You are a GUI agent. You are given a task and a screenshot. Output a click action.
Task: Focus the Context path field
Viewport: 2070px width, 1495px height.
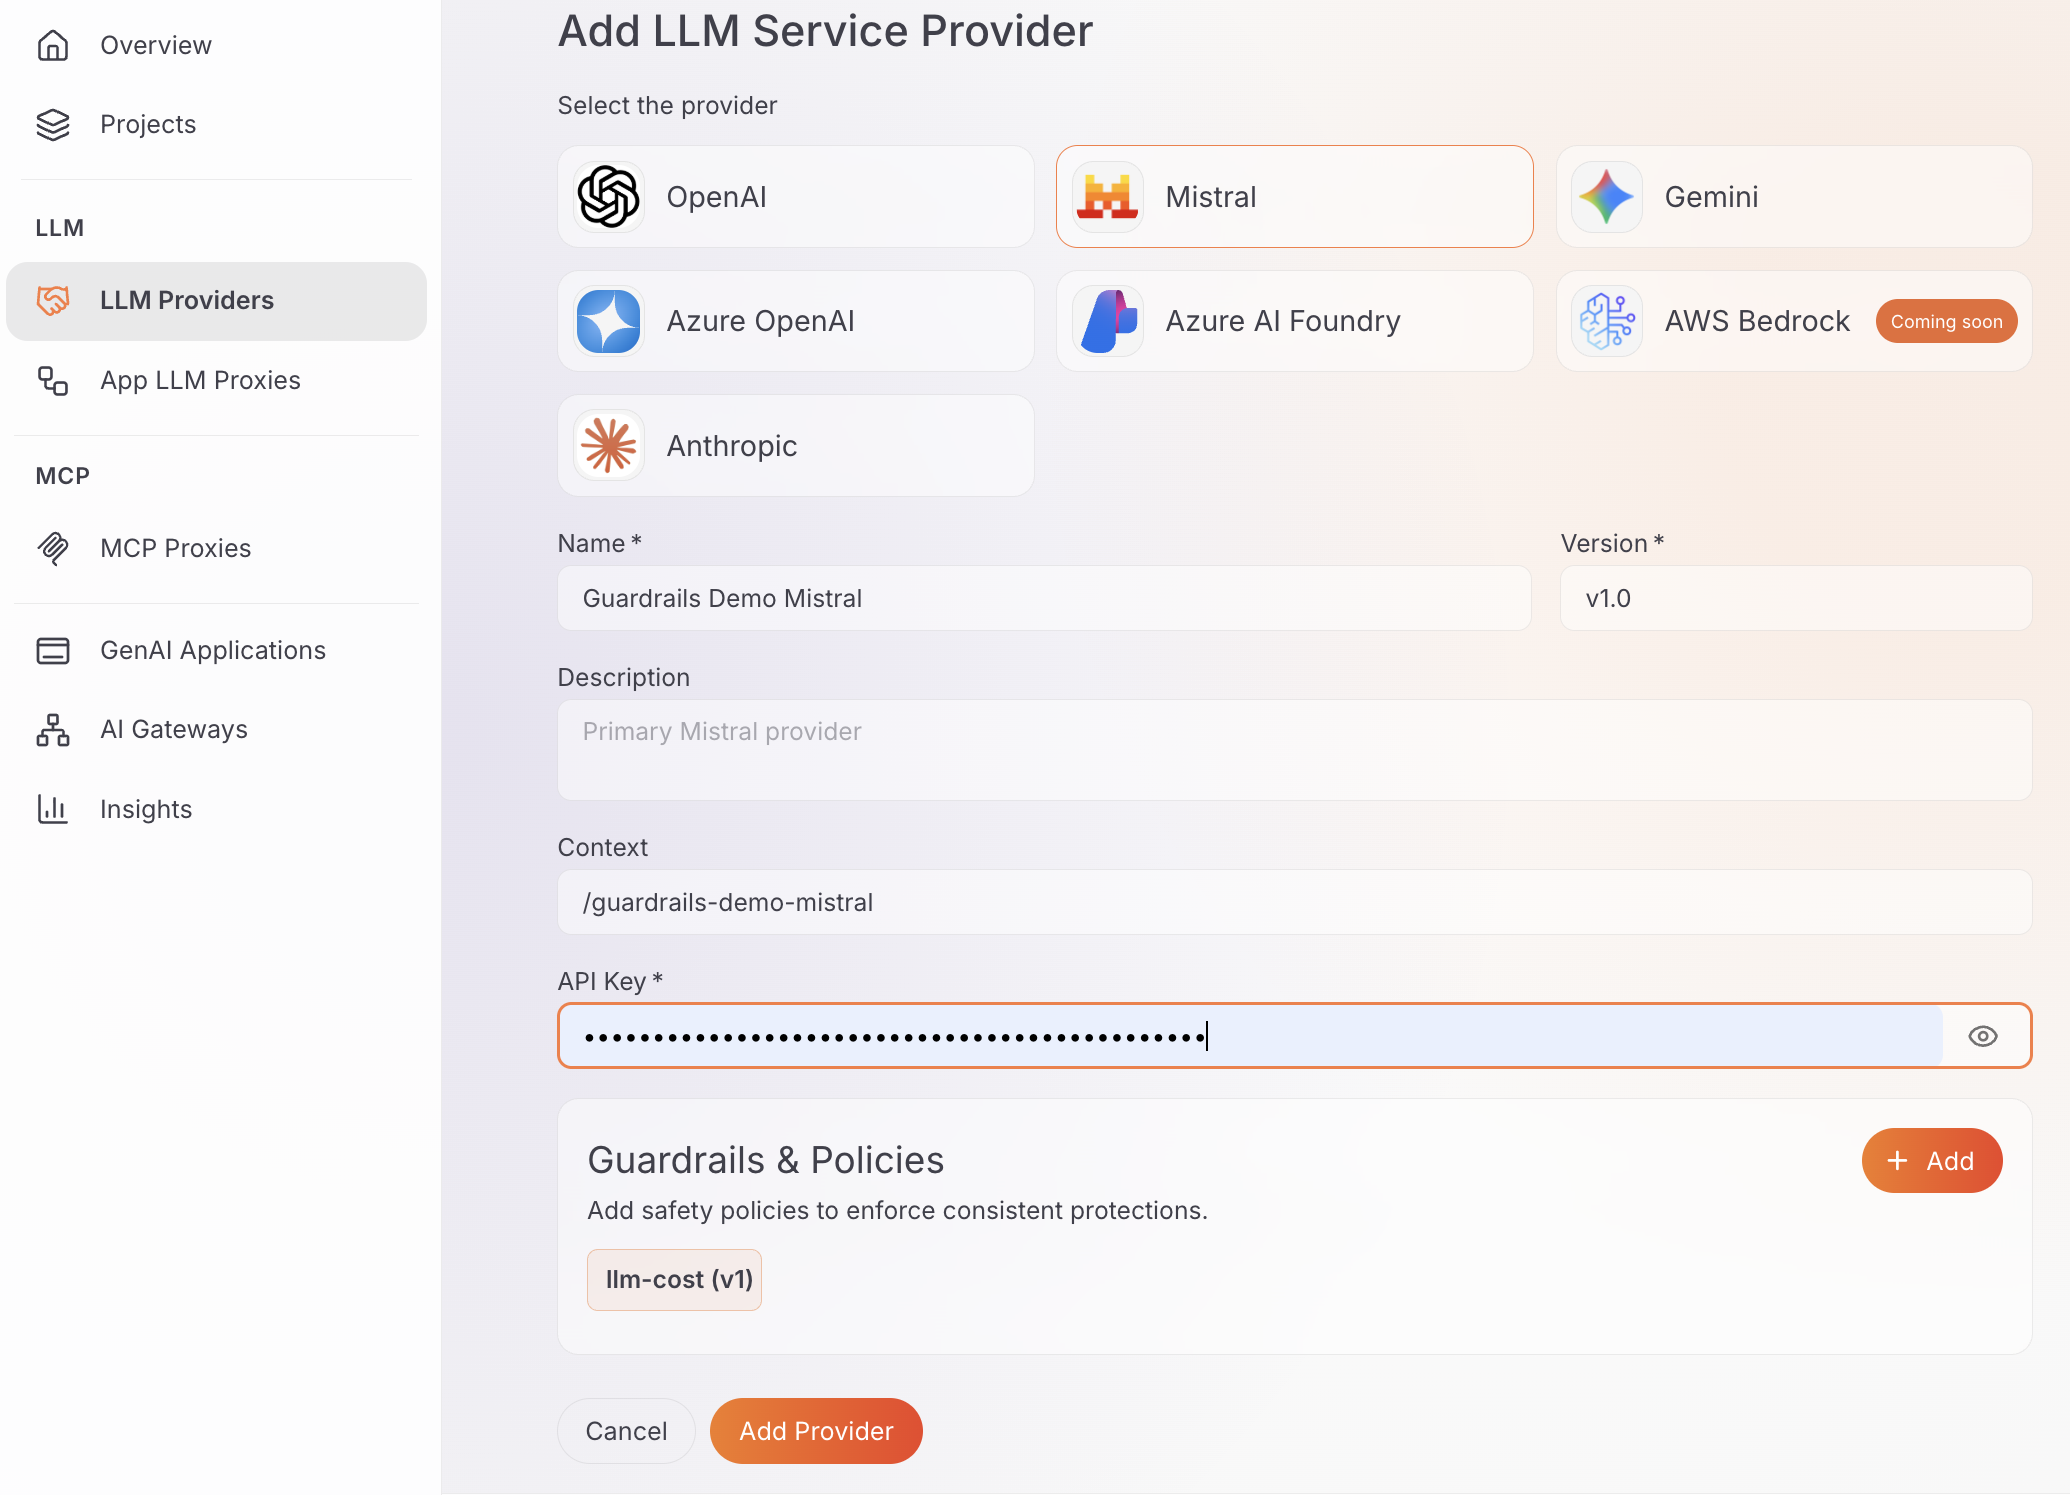[x=1295, y=902]
